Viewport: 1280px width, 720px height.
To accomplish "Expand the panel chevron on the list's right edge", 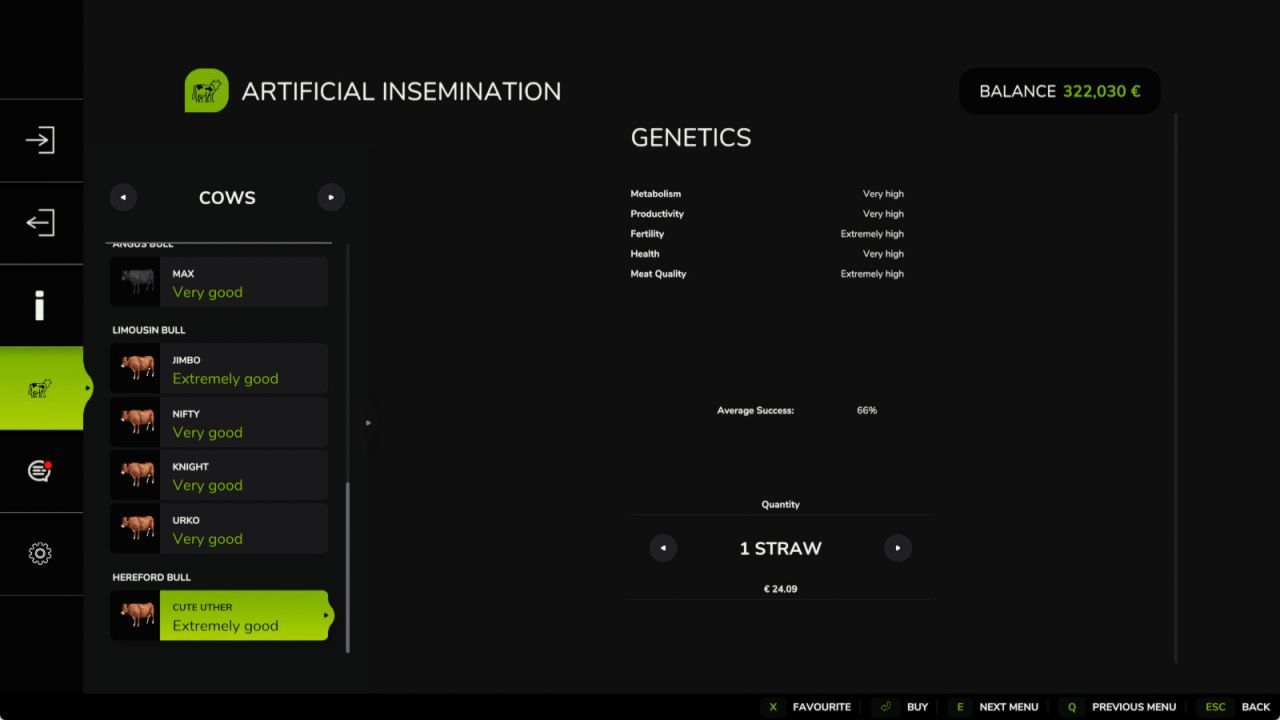I will click(369, 422).
